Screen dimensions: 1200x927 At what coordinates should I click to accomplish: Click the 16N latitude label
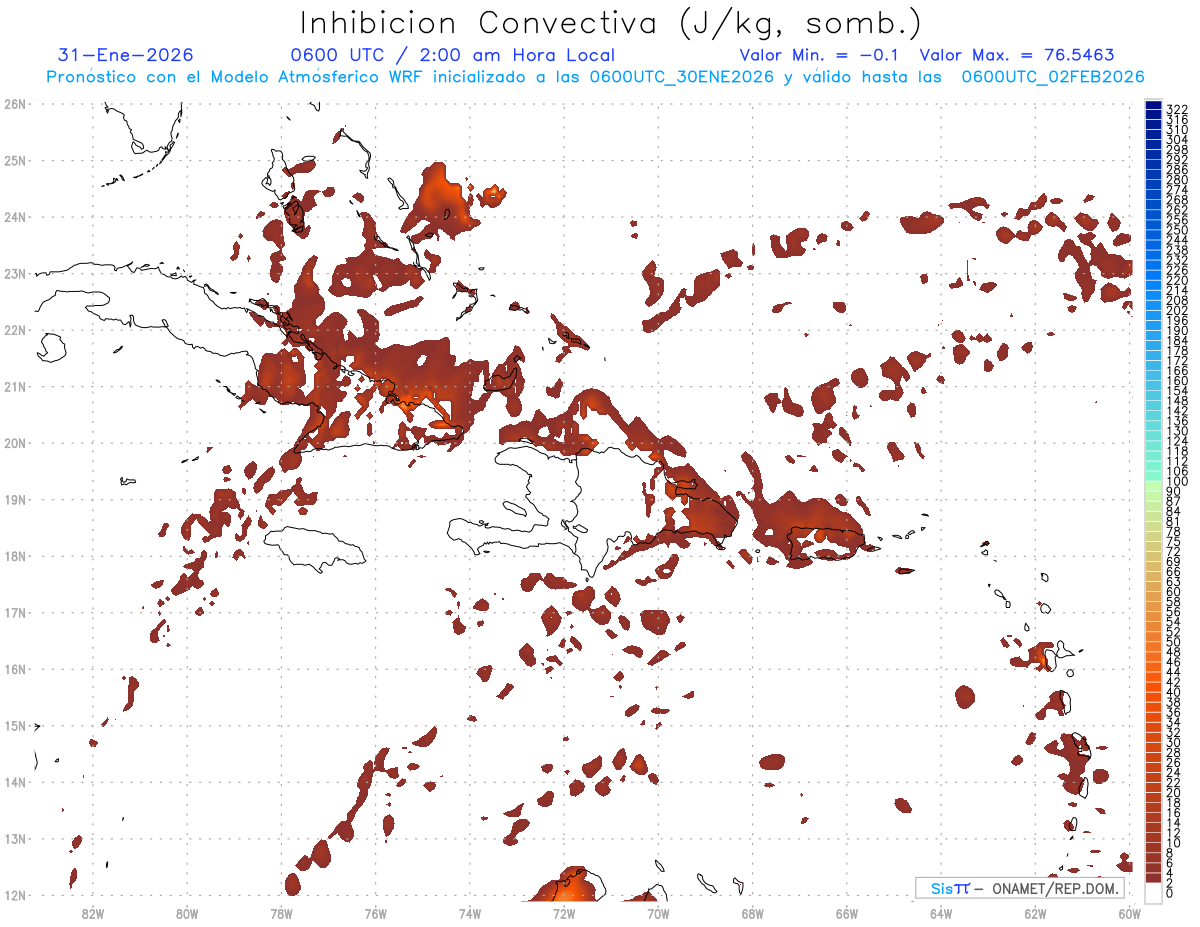14,669
